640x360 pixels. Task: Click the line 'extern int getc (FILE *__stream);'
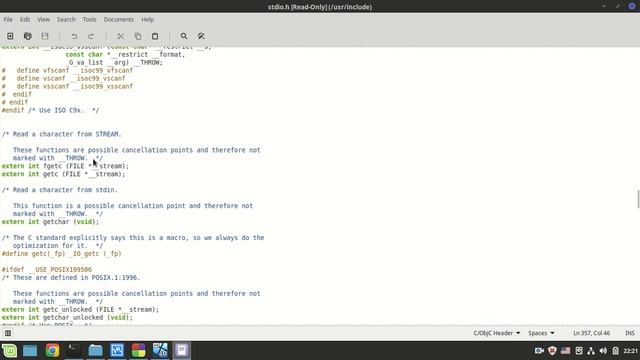(x=63, y=174)
